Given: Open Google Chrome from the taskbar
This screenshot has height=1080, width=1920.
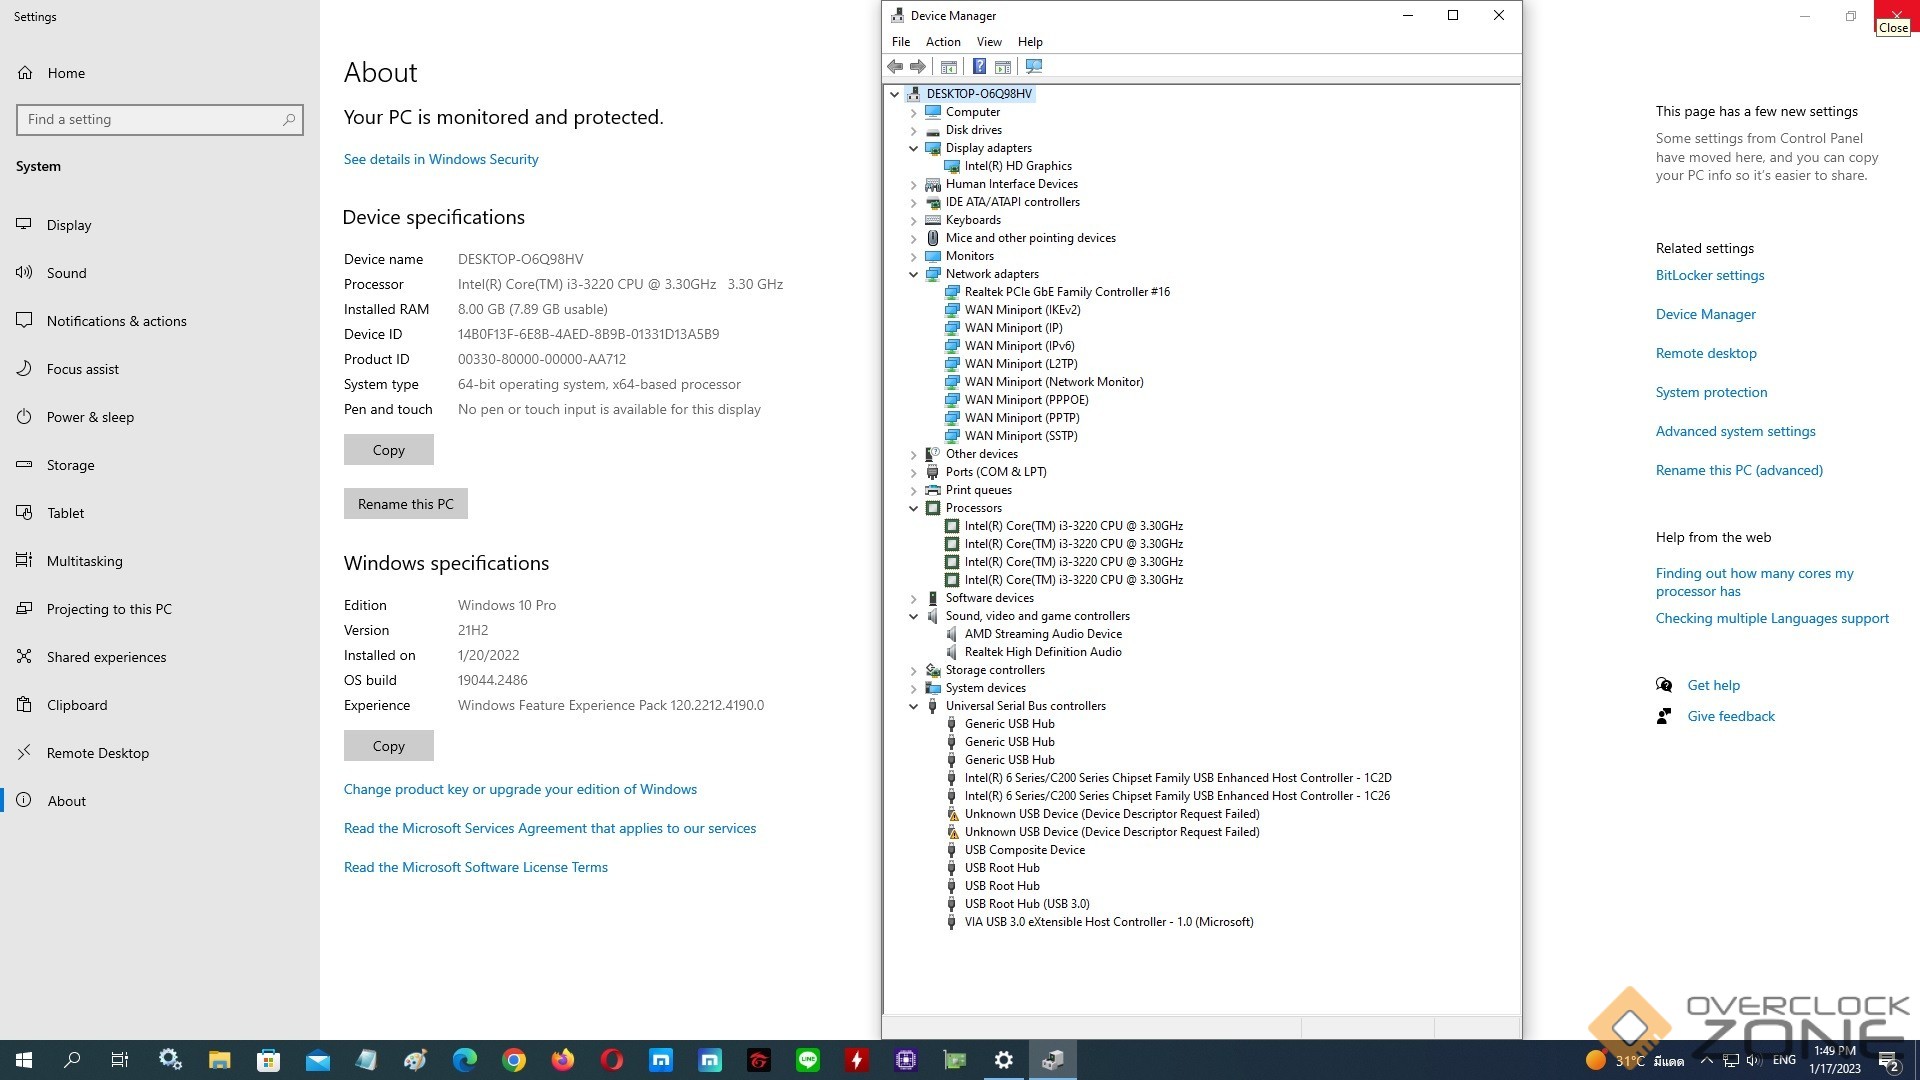Looking at the screenshot, I should [x=514, y=1060].
